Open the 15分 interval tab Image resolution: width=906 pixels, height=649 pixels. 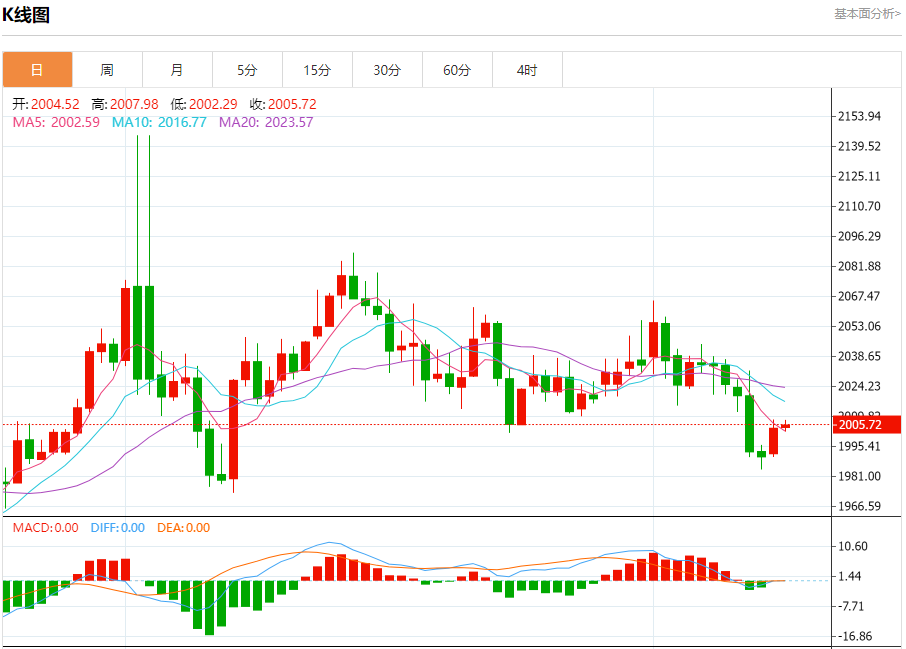tap(317, 70)
